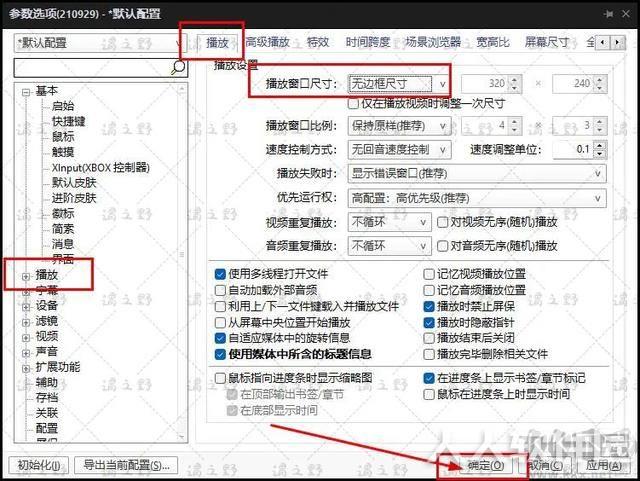Open 优先运行权 dropdown
This screenshot has height=481, width=640.
pos(477,198)
